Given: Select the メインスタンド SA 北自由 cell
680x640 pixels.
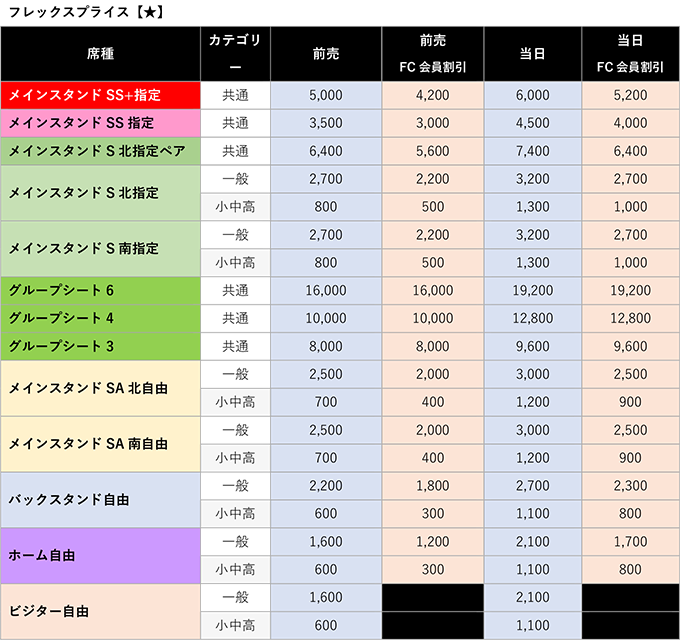Looking at the screenshot, I should click(101, 388).
